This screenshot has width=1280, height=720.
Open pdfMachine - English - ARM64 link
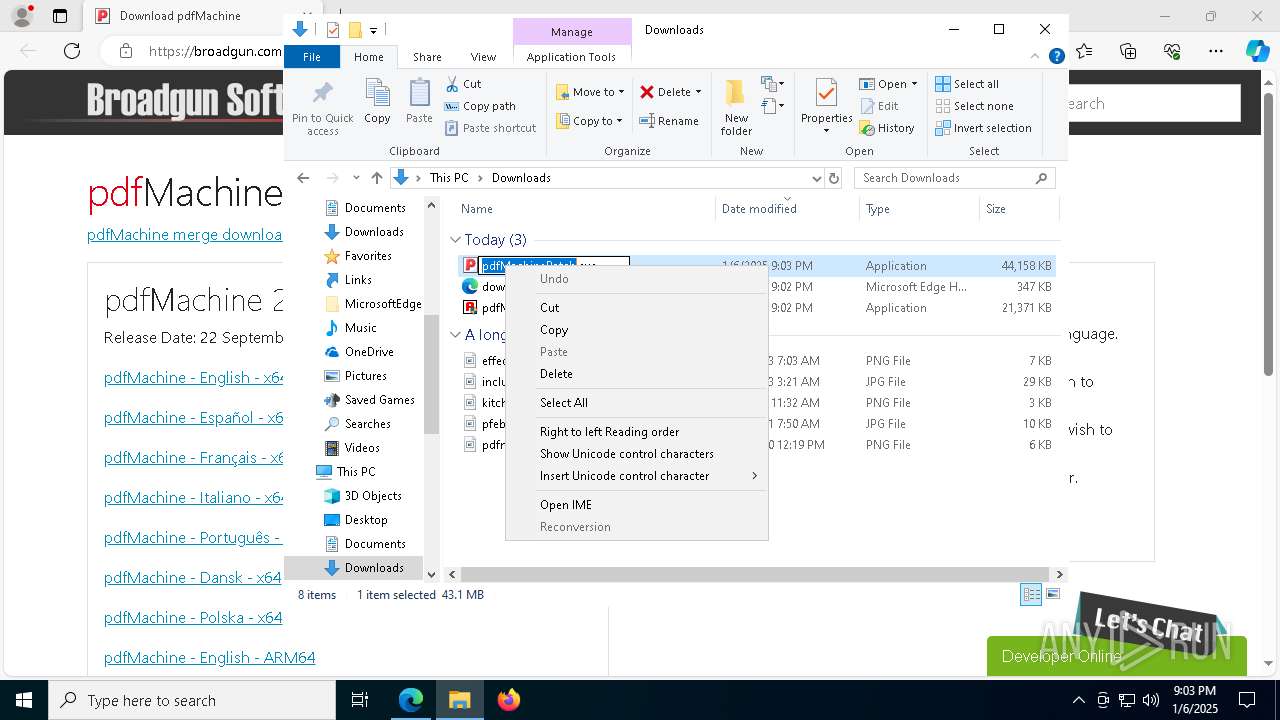pyautogui.click(x=209, y=658)
